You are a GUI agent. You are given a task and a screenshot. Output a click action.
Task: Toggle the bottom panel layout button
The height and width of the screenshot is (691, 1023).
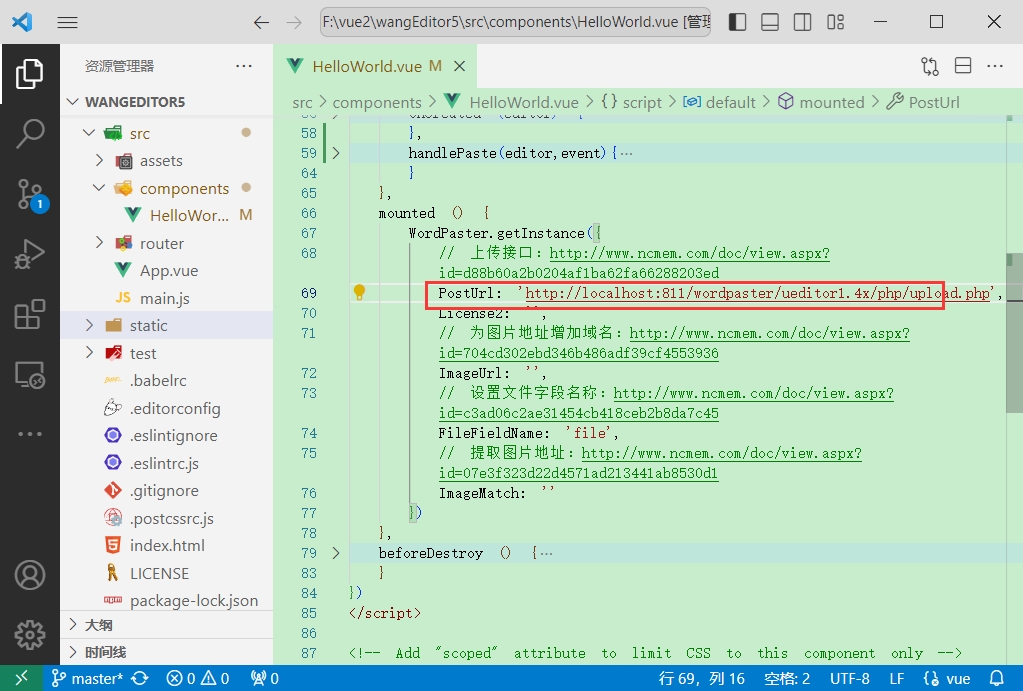770,22
